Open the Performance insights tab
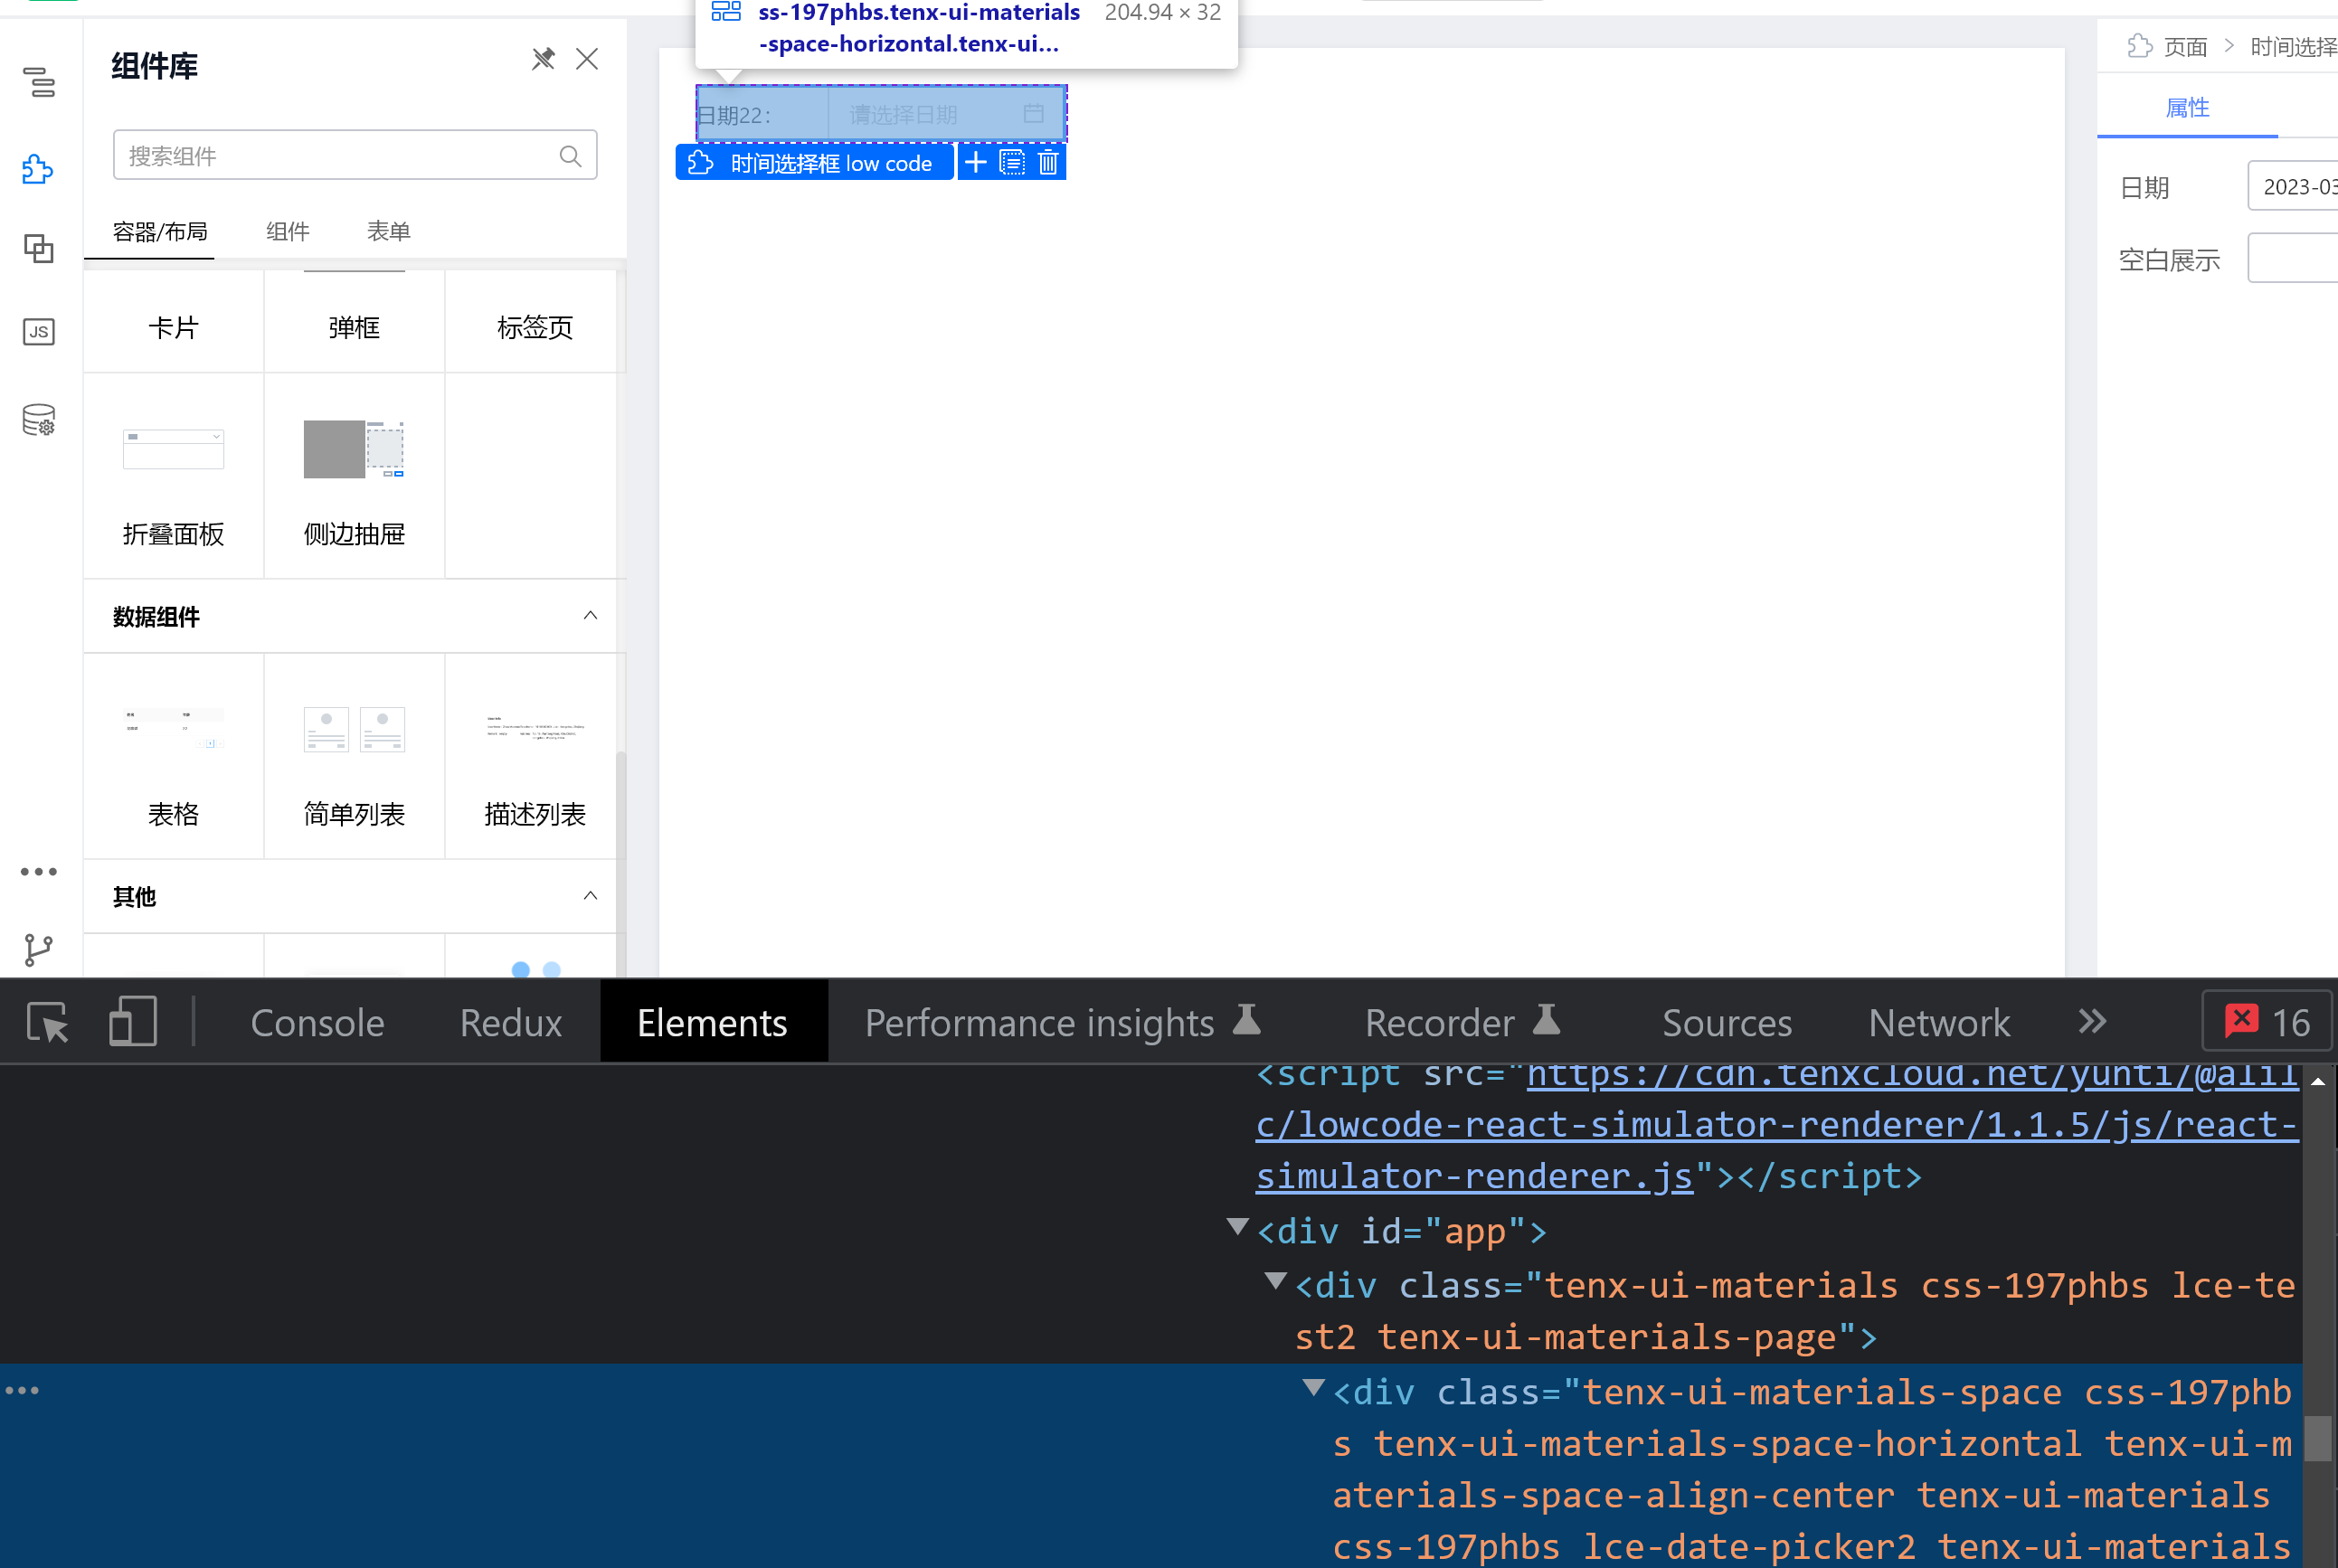Screen dimensions: 2338x1568 pyautogui.click(x=1063, y=1023)
